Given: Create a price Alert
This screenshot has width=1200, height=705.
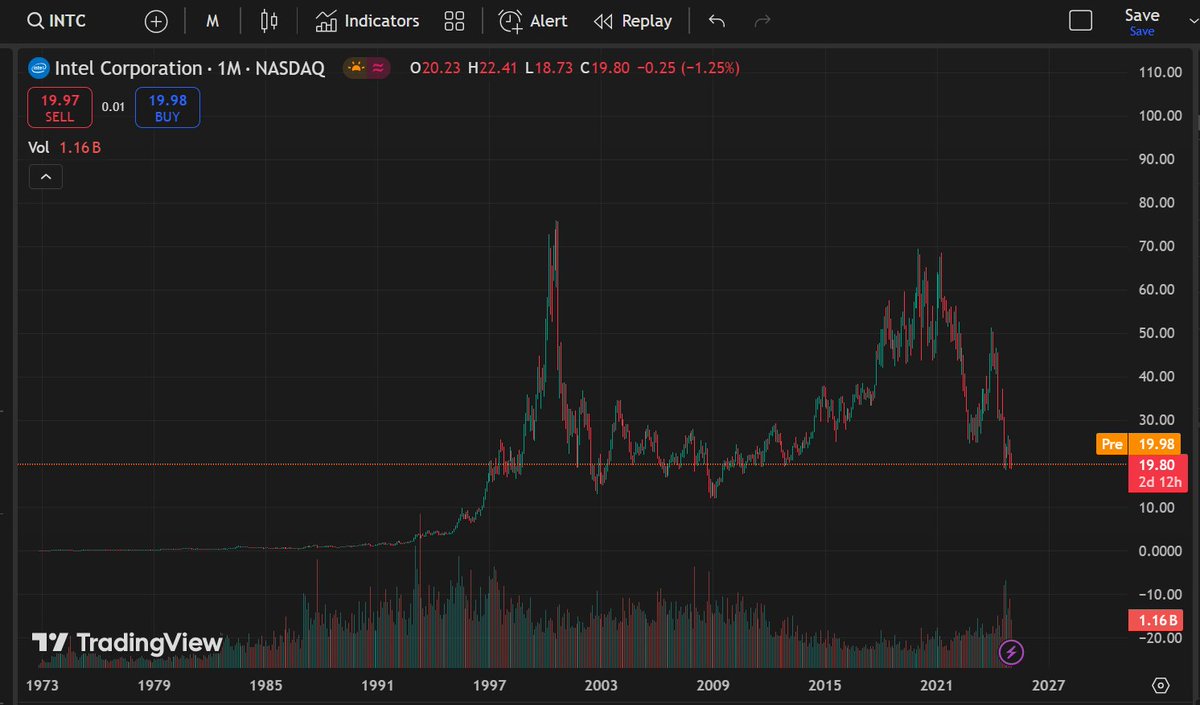Looking at the screenshot, I should [533, 21].
